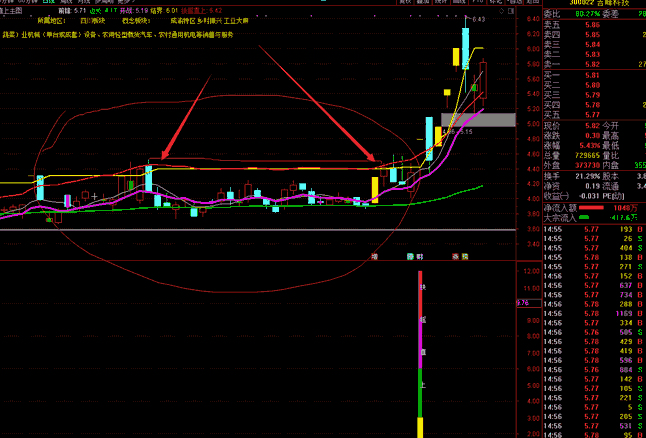Click the 收益(一) -0.031 value
Image resolution: width=646 pixels, height=438 pixels.
[x=589, y=196]
